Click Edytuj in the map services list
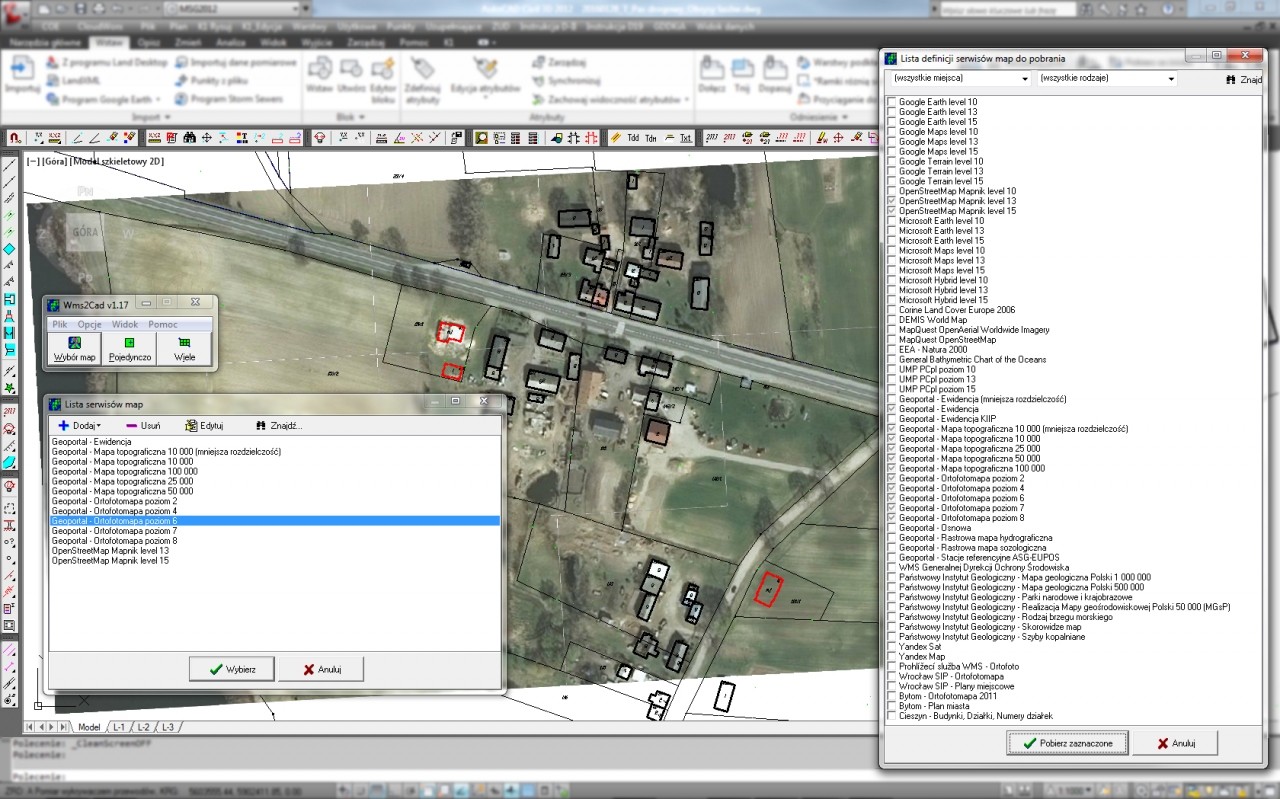 point(204,426)
